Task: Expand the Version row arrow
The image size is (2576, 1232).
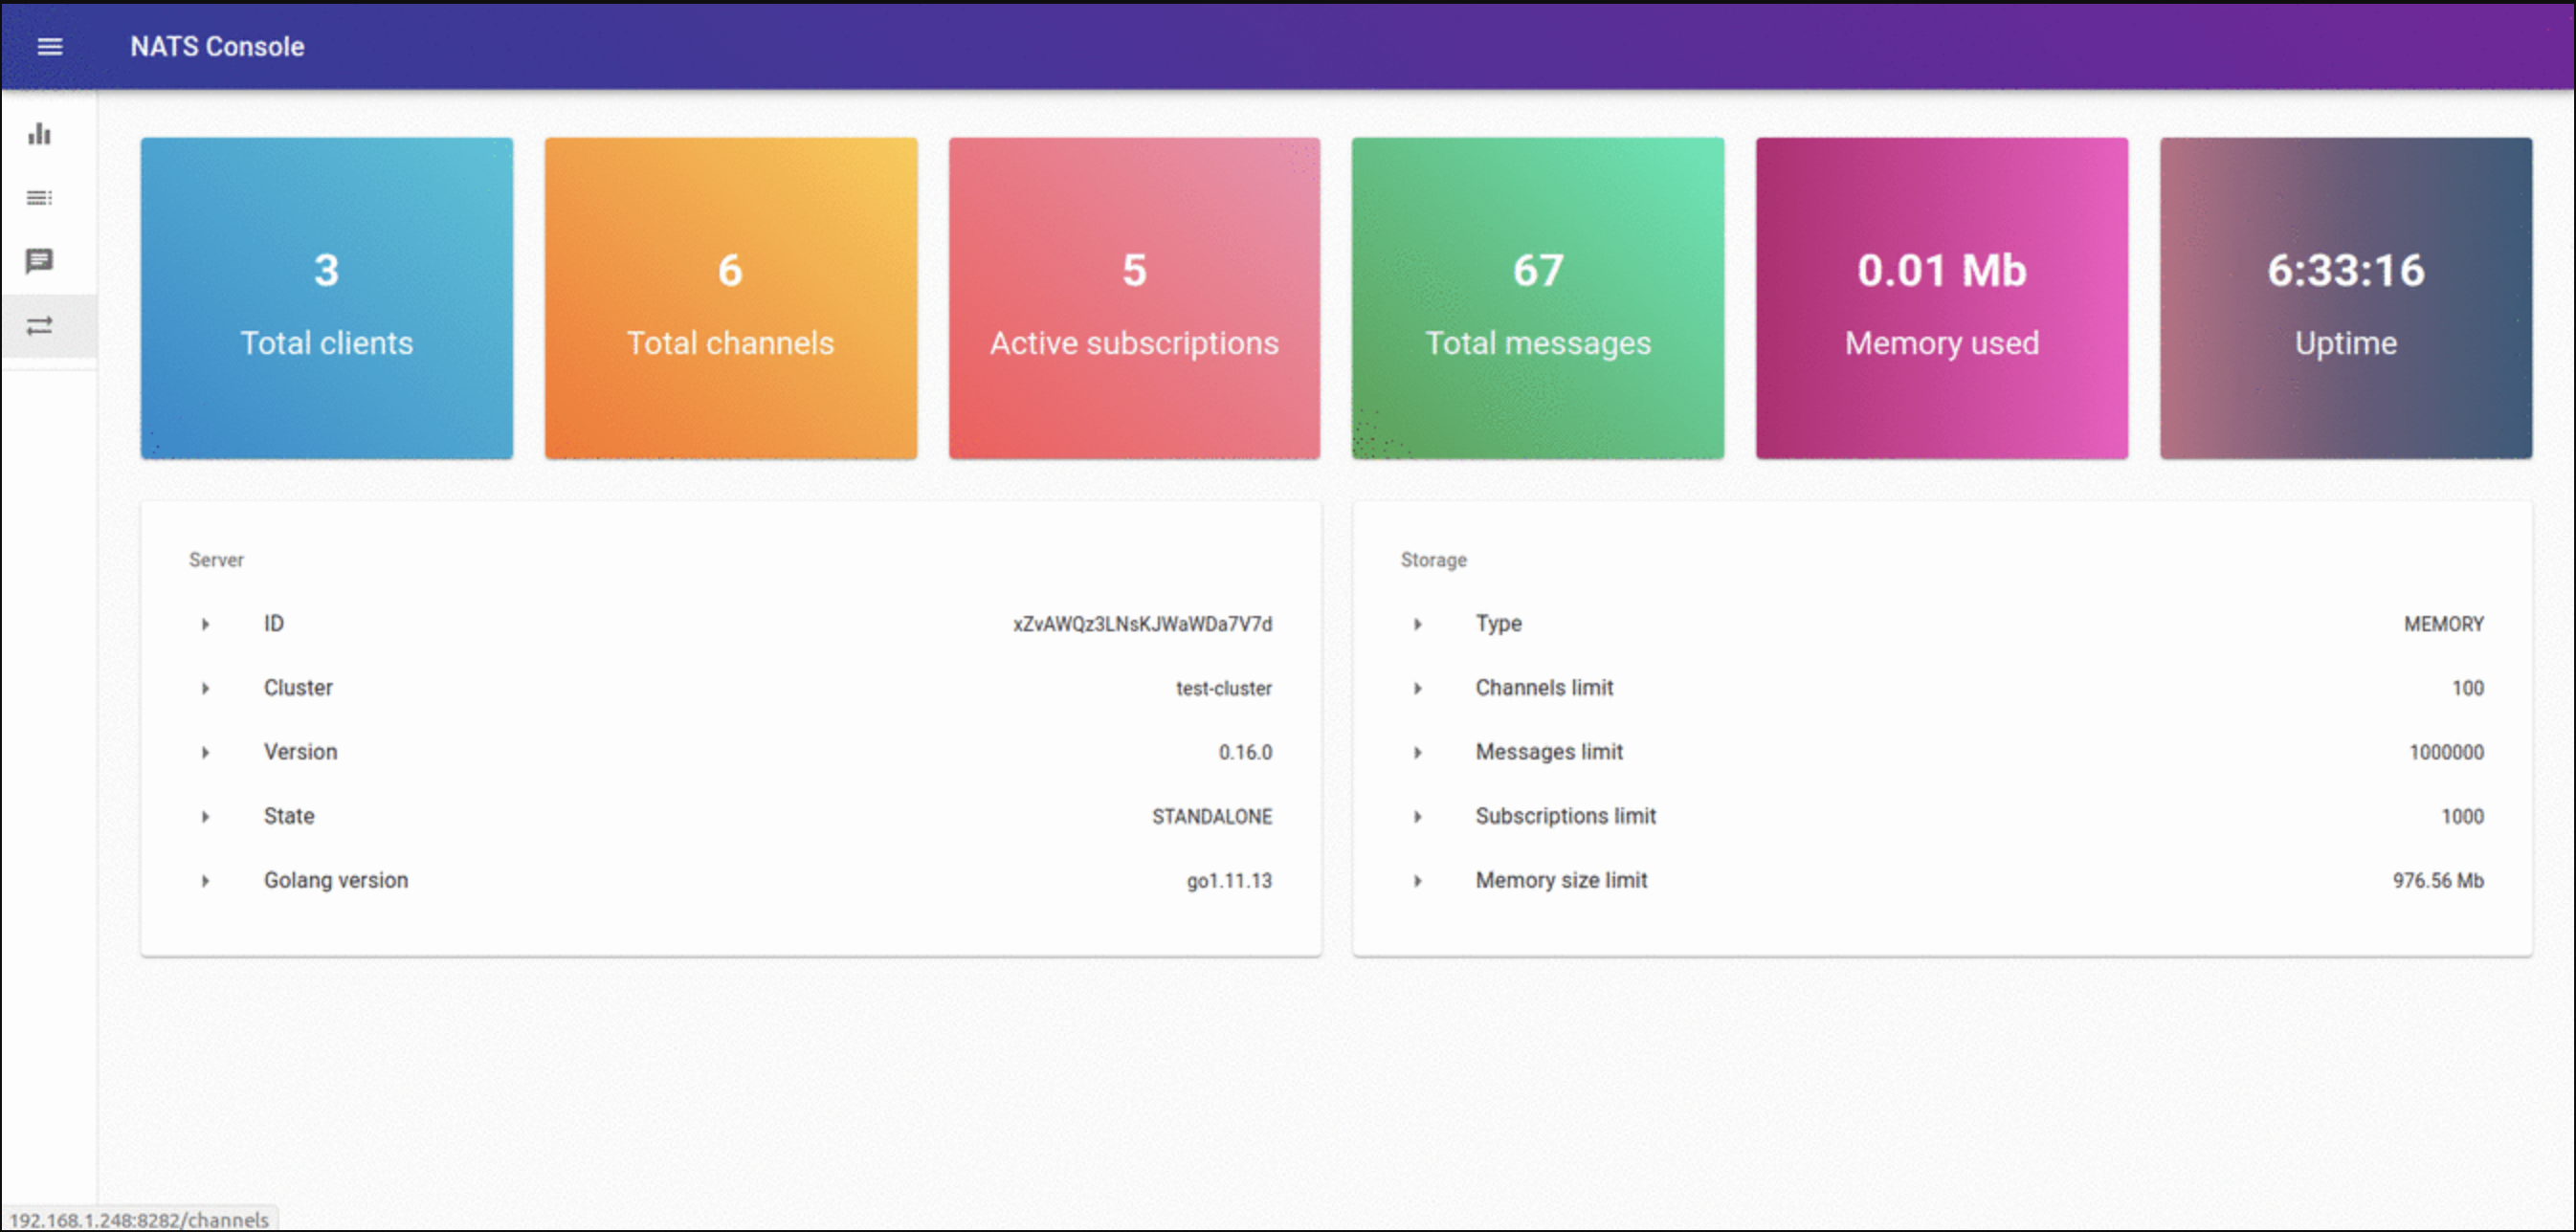Action: [205, 752]
